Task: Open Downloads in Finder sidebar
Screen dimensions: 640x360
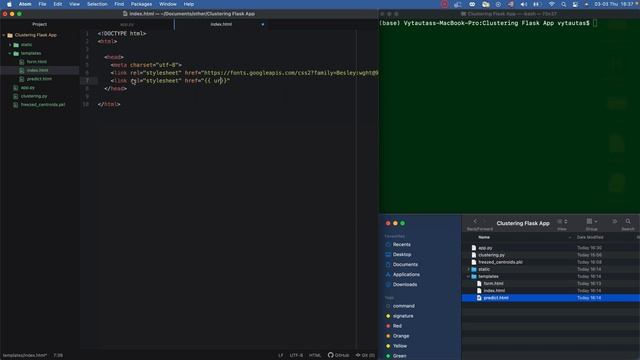Action: [x=404, y=284]
